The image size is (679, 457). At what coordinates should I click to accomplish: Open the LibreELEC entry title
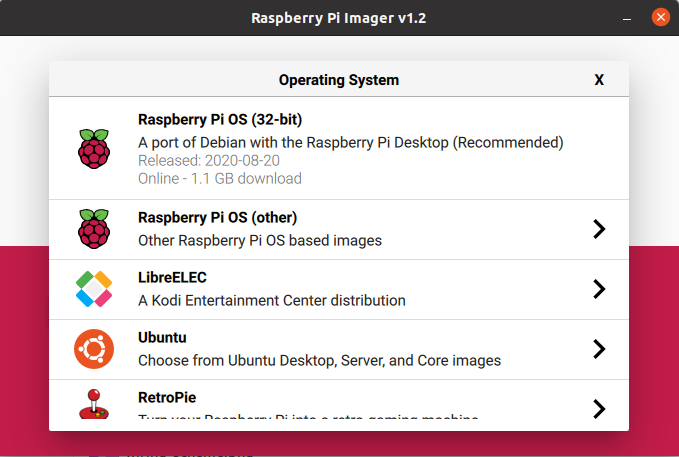click(172, 277)
